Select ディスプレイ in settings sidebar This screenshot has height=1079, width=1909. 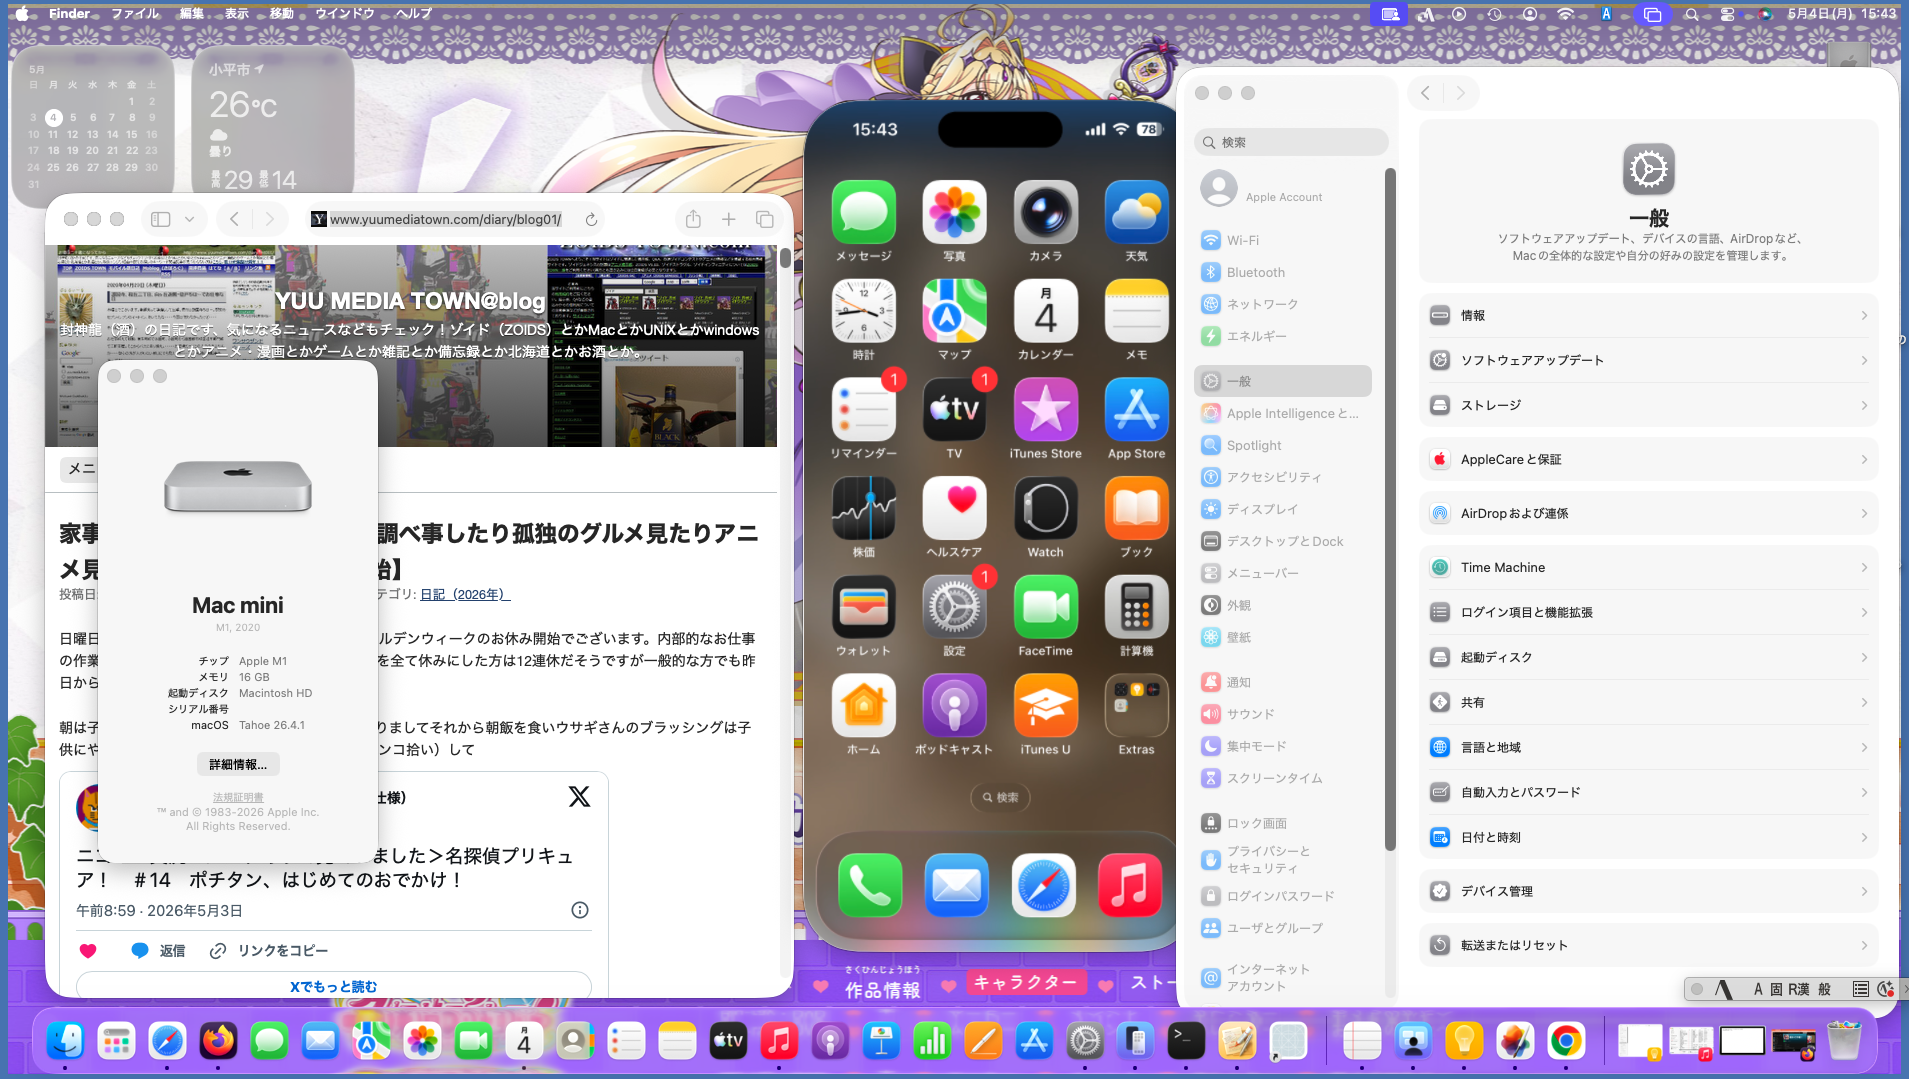point(1282,509)
